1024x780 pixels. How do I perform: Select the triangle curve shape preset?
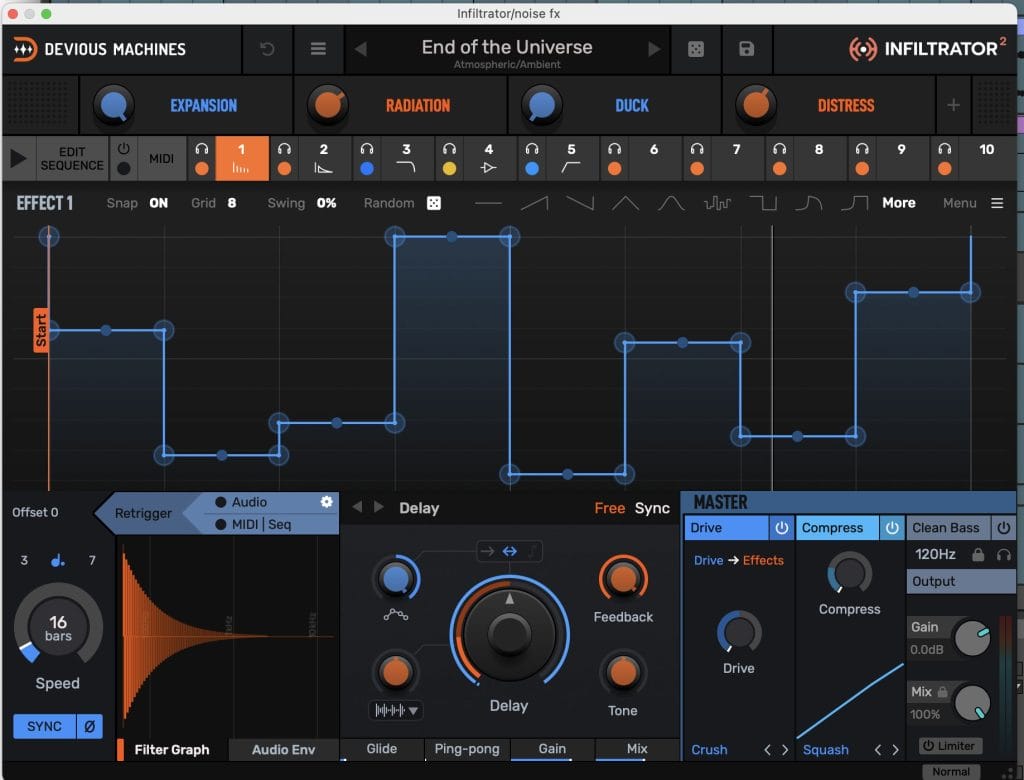(x=625, y=203)
